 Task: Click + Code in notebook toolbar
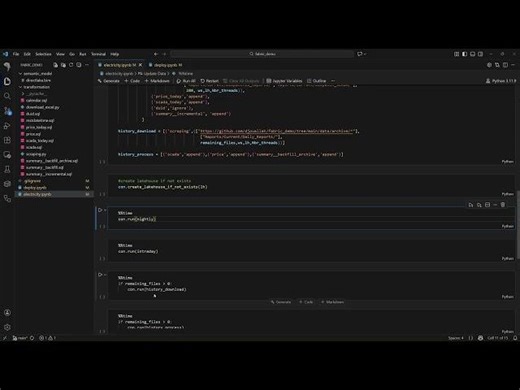[x=132, y=81]
